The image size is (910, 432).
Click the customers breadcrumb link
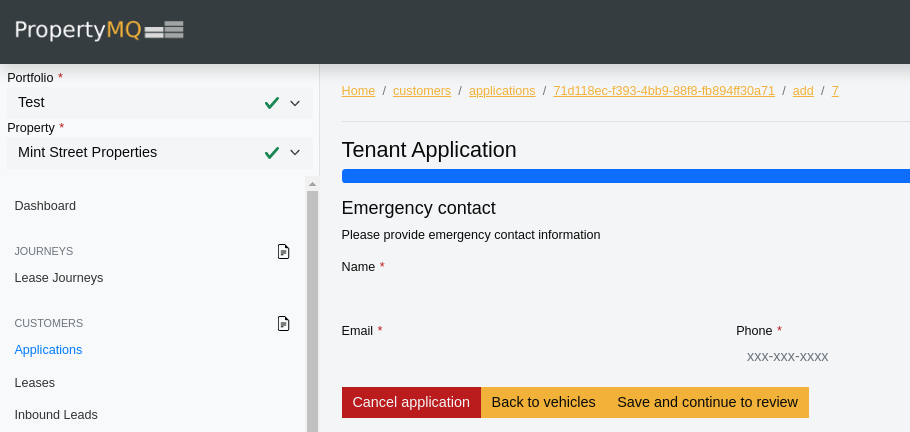pos(422,91)
